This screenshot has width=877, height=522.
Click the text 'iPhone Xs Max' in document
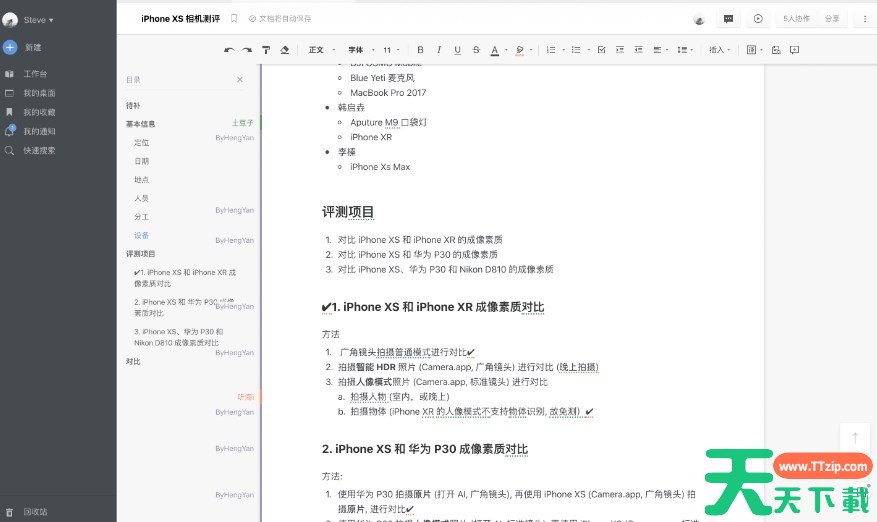pos(380,167)
